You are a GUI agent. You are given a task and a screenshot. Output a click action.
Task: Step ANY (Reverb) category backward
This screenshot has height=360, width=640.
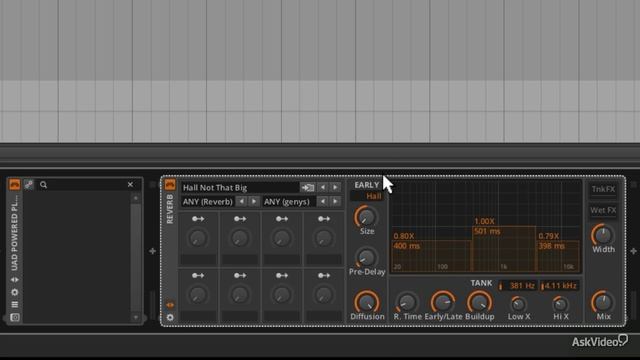[x=241, y=202]
